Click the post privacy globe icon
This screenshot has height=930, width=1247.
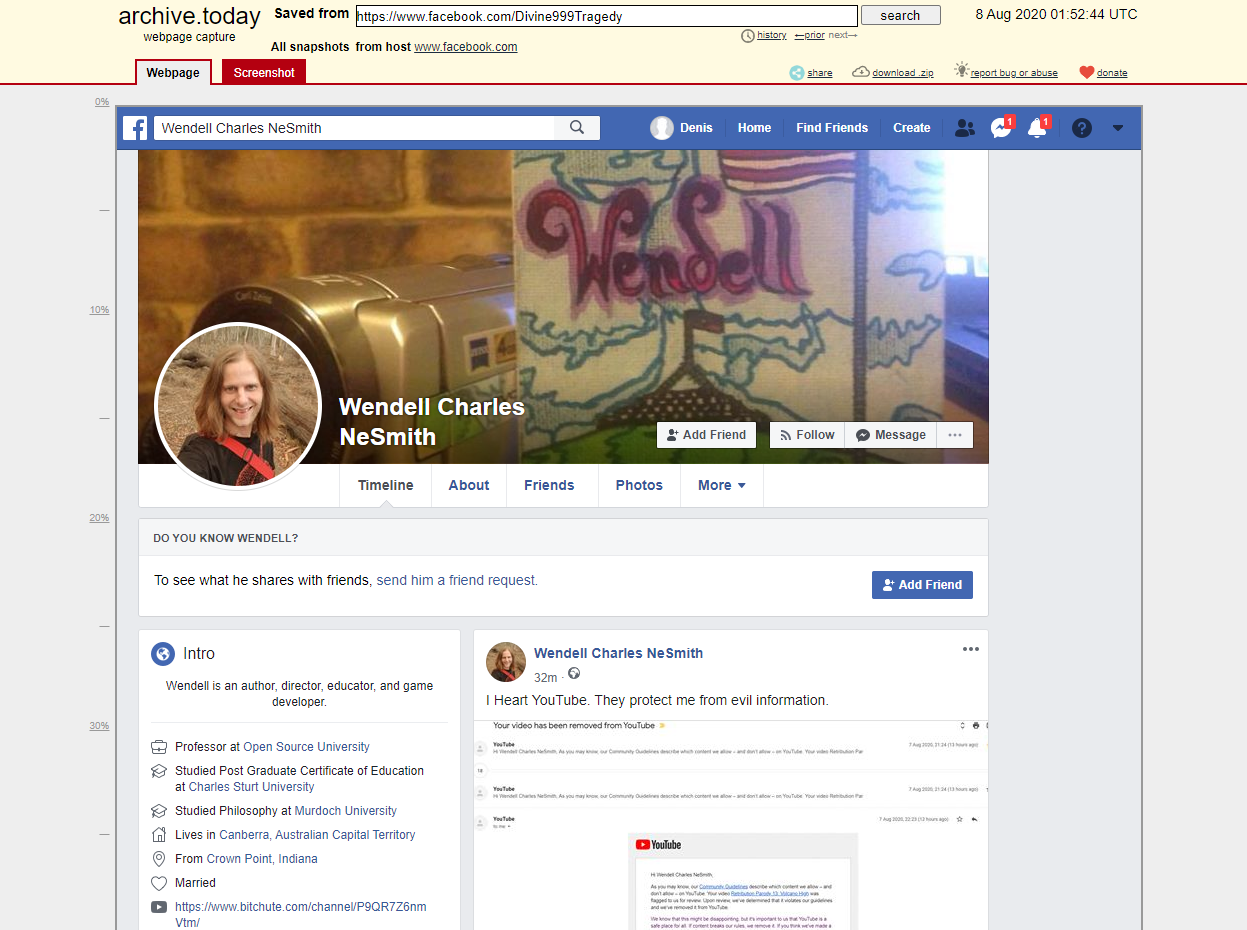pyautogui.click(x=574, y=674)
